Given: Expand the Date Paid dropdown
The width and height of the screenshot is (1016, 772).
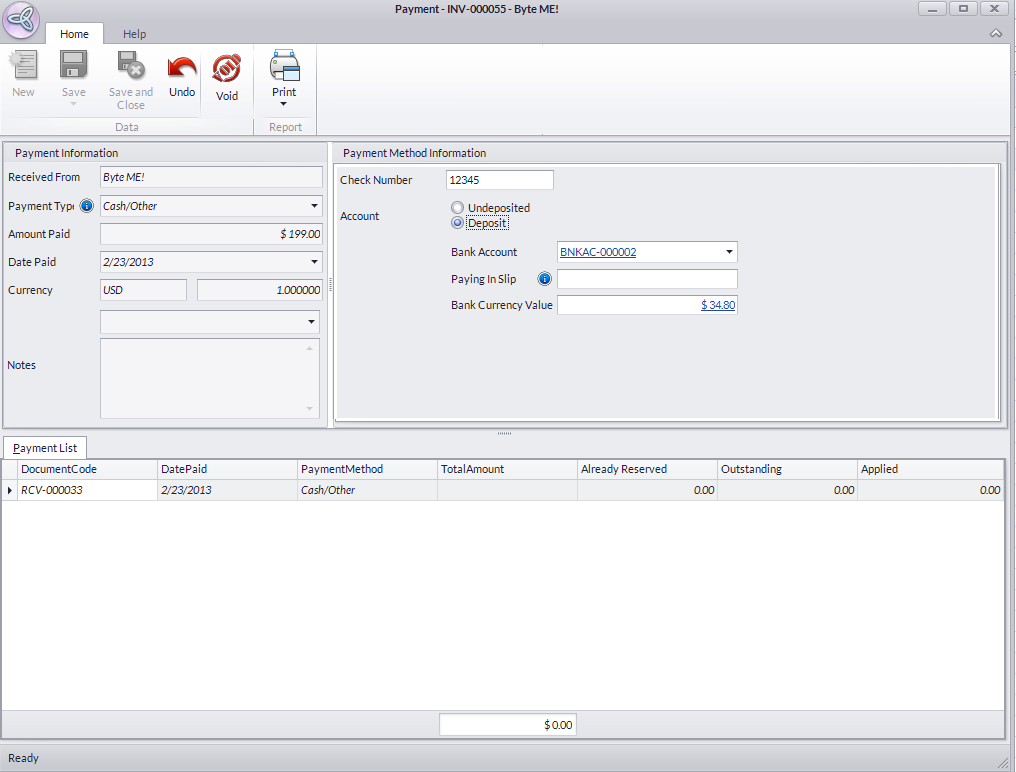Looking at the screenshot, I should [314, 262].
